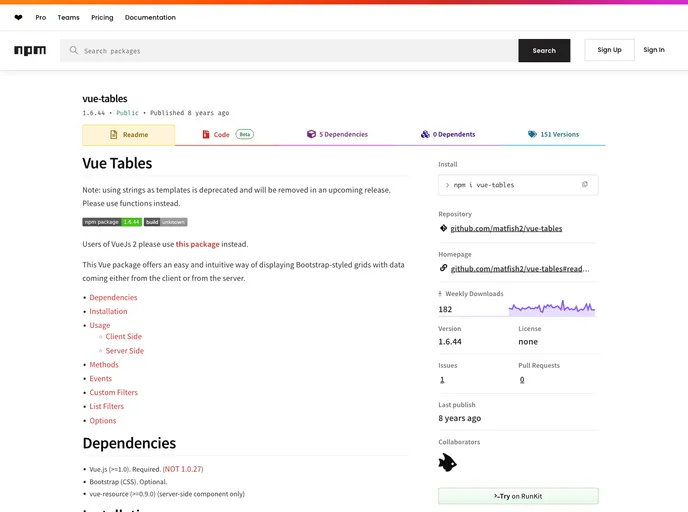Click the last publish 8 years ago text
Image resolution: width=688 pixels, height=512 pixels.
459,418
